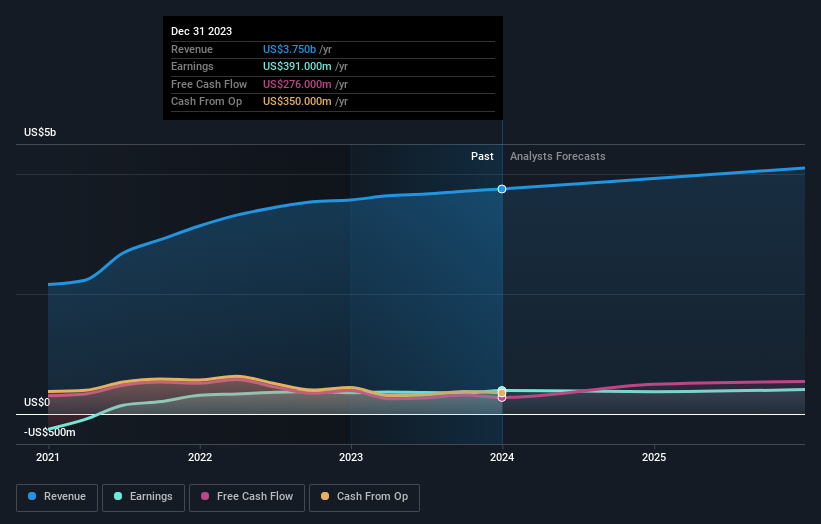Click the Free Cash Flow label in tooltip
Viewport: 821px width, 524px height.
pos(209,84)
